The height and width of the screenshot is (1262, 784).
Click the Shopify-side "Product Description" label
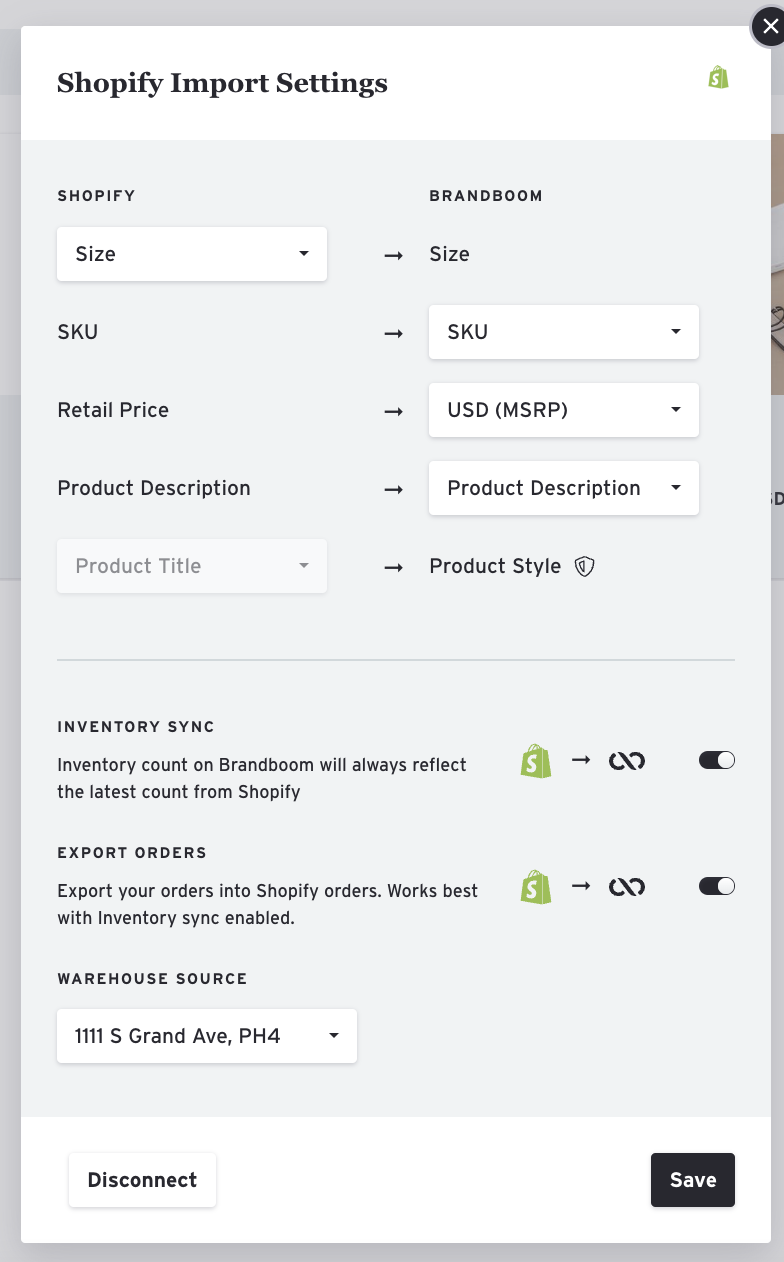click(x=154, y=488)
